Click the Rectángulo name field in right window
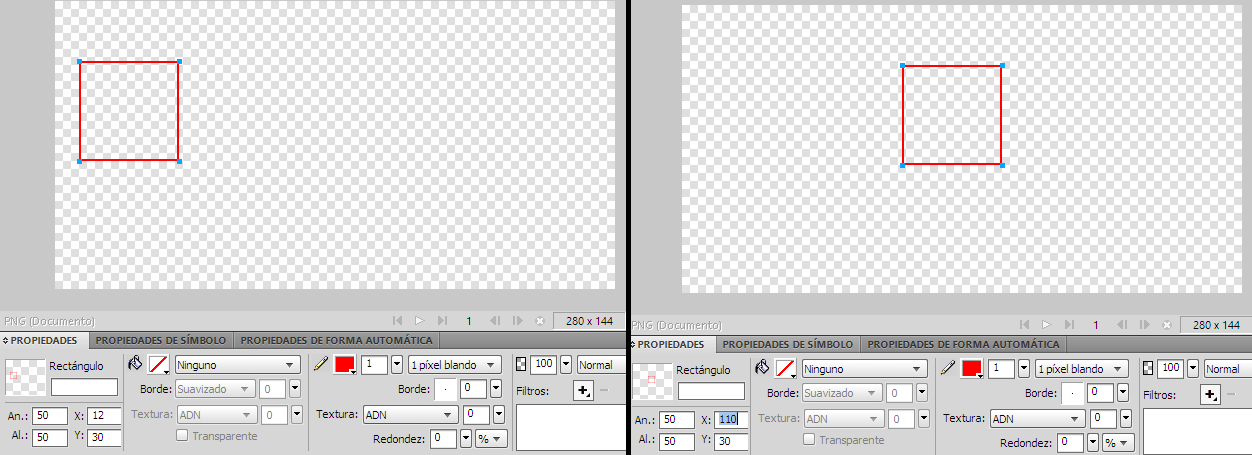The width and height of the screenshot is (1252, 455). (x=711, y=391)
